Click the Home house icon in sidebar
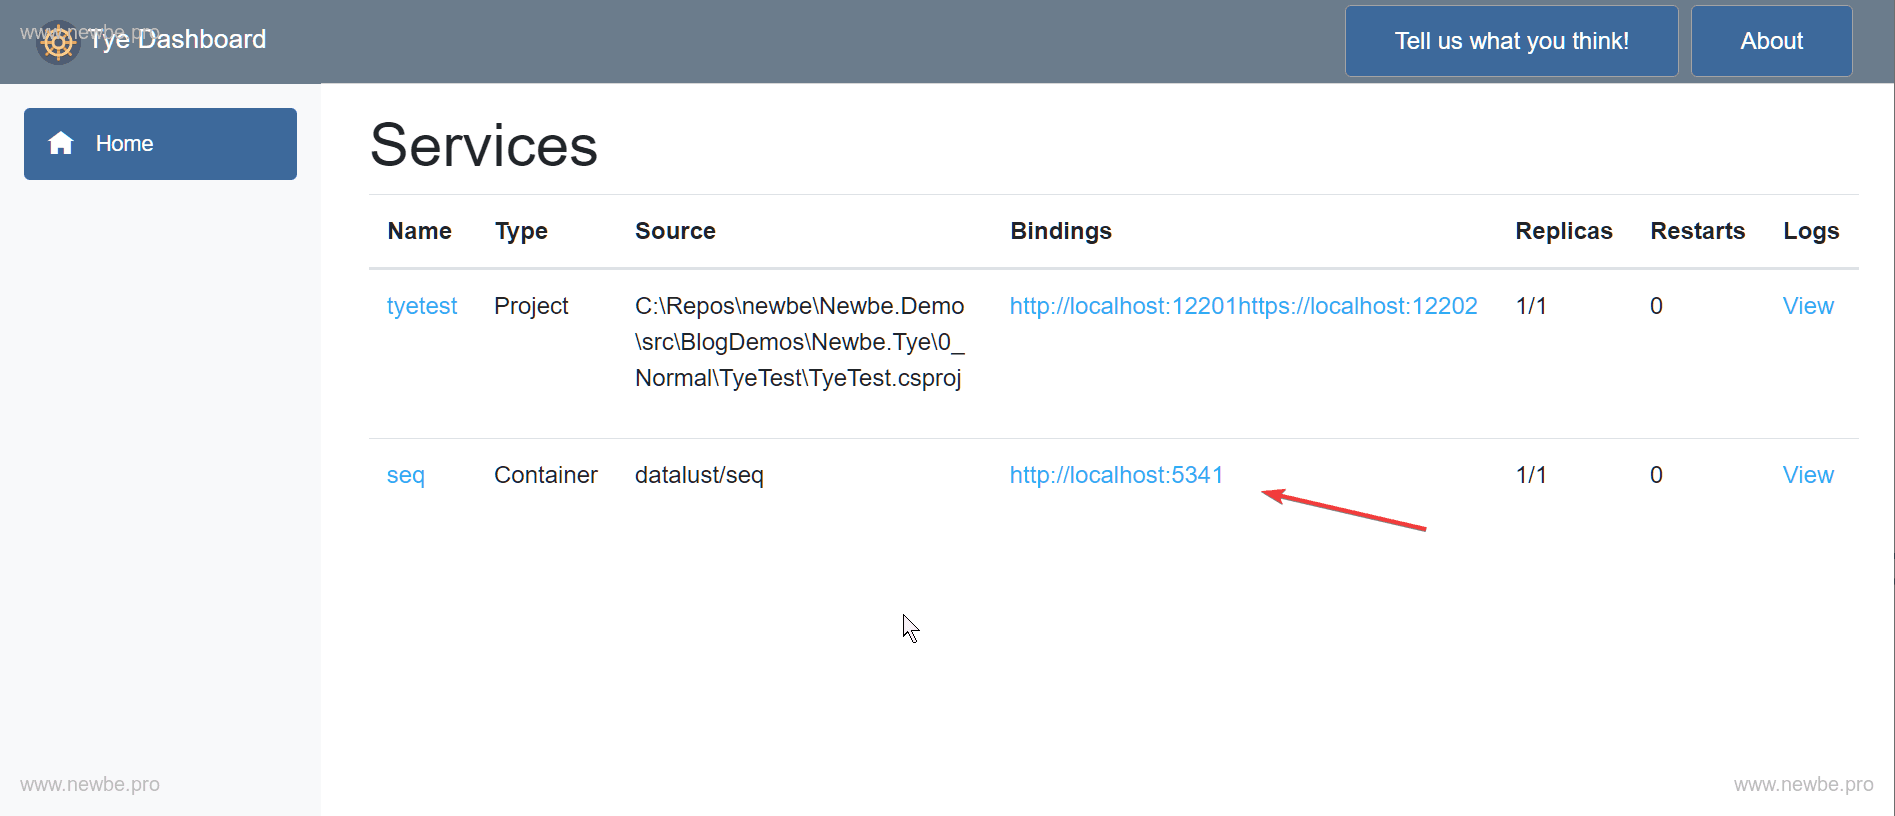The width and height of the screenshot is (1895, 816). coord(61,144)
